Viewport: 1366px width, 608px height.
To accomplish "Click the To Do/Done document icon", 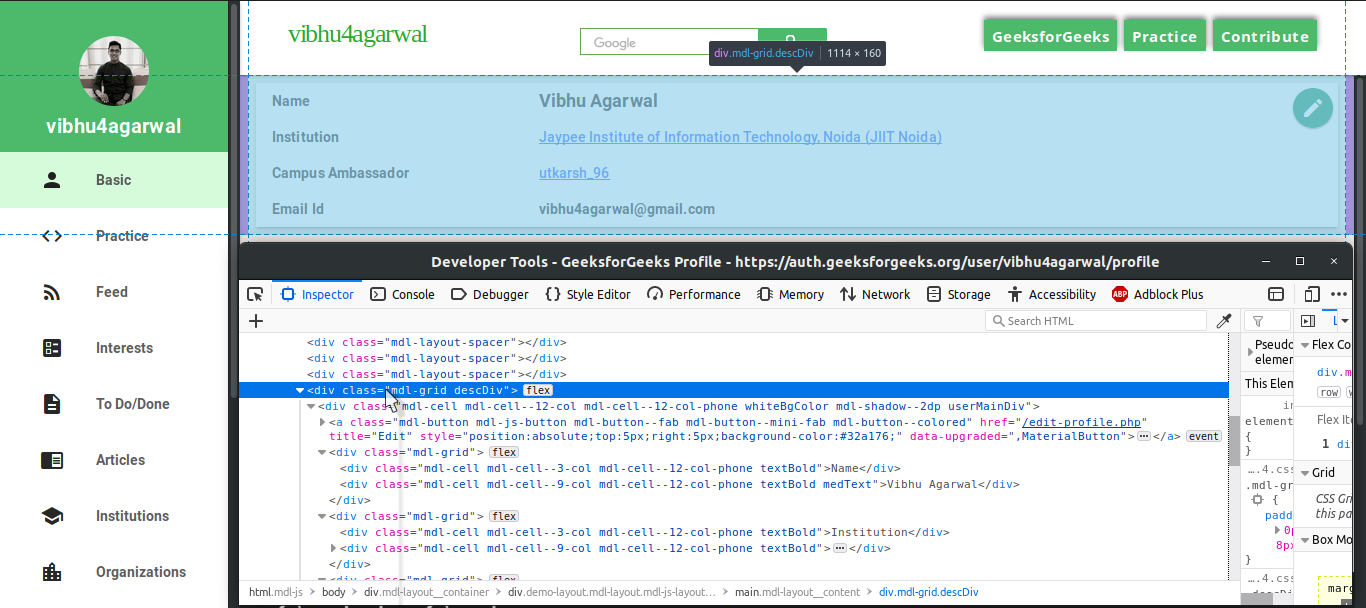I will point(52,404).
